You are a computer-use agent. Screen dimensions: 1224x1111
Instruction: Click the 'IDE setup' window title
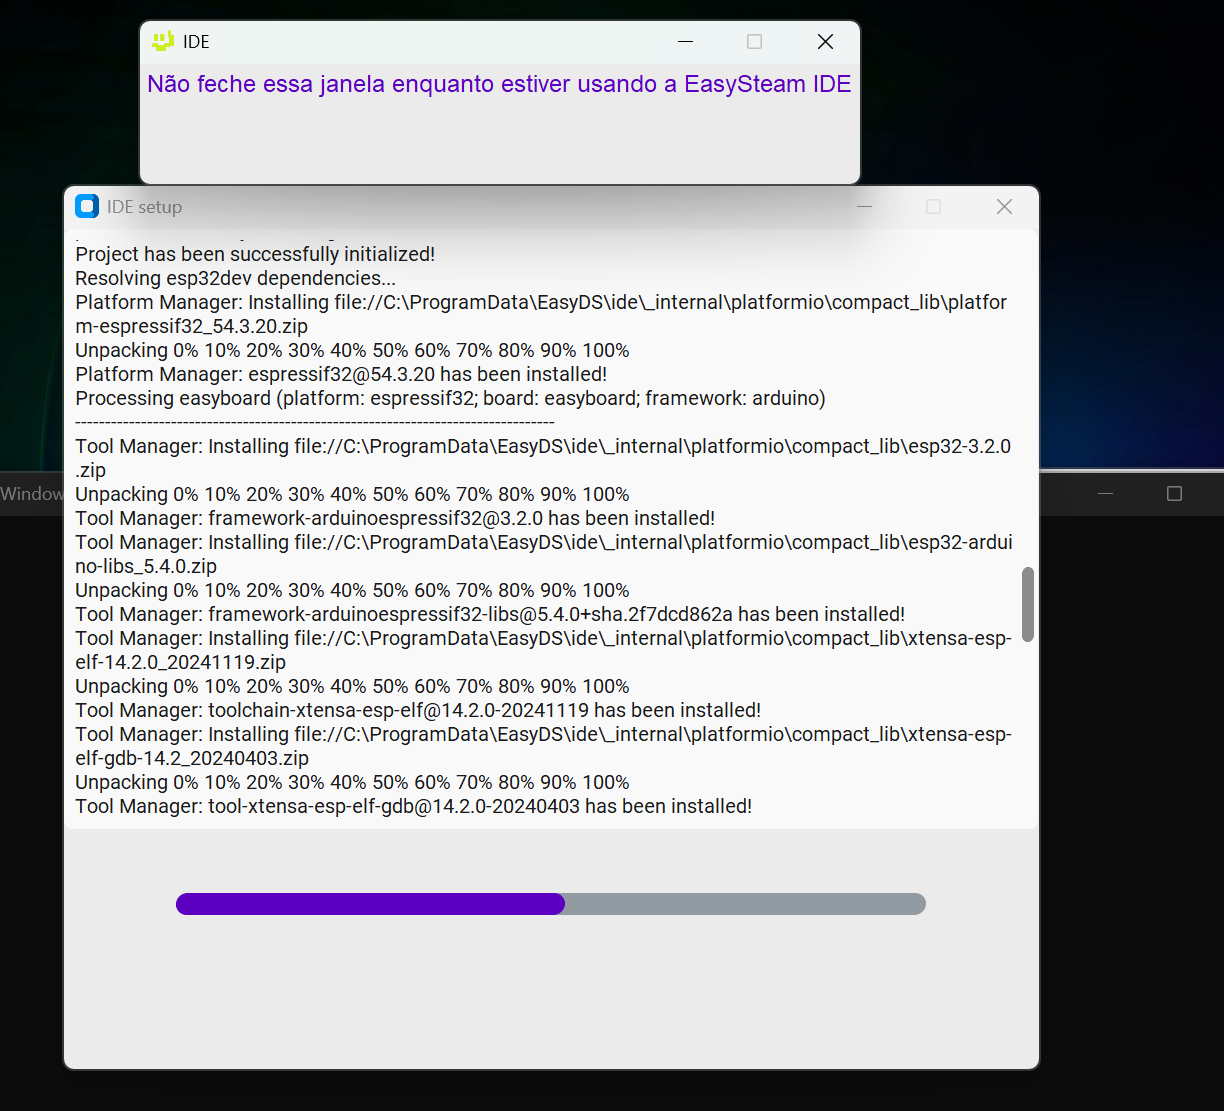click(x=144, y=207)
